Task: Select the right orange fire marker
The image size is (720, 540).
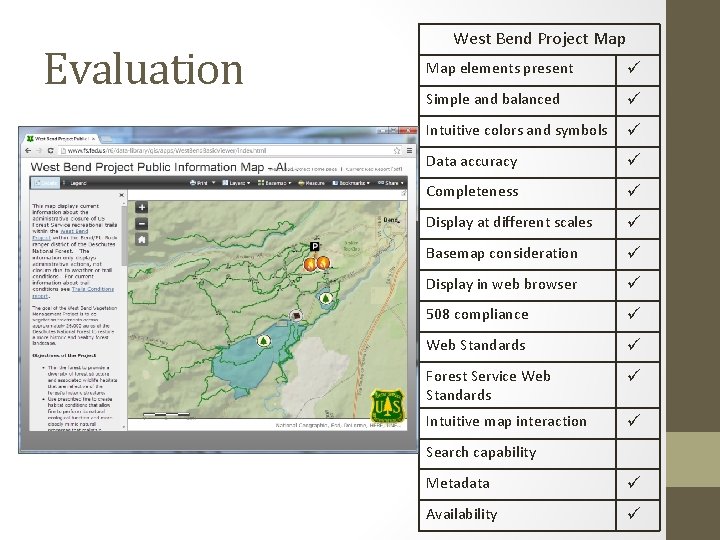Action: click(323, 263)
